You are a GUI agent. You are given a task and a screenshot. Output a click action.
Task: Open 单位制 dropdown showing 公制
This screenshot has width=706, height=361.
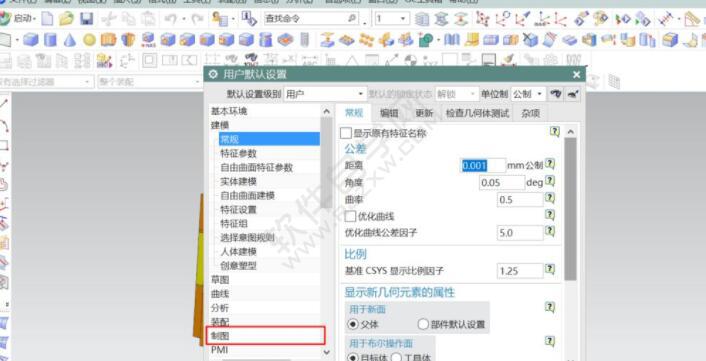coord(529,94)
